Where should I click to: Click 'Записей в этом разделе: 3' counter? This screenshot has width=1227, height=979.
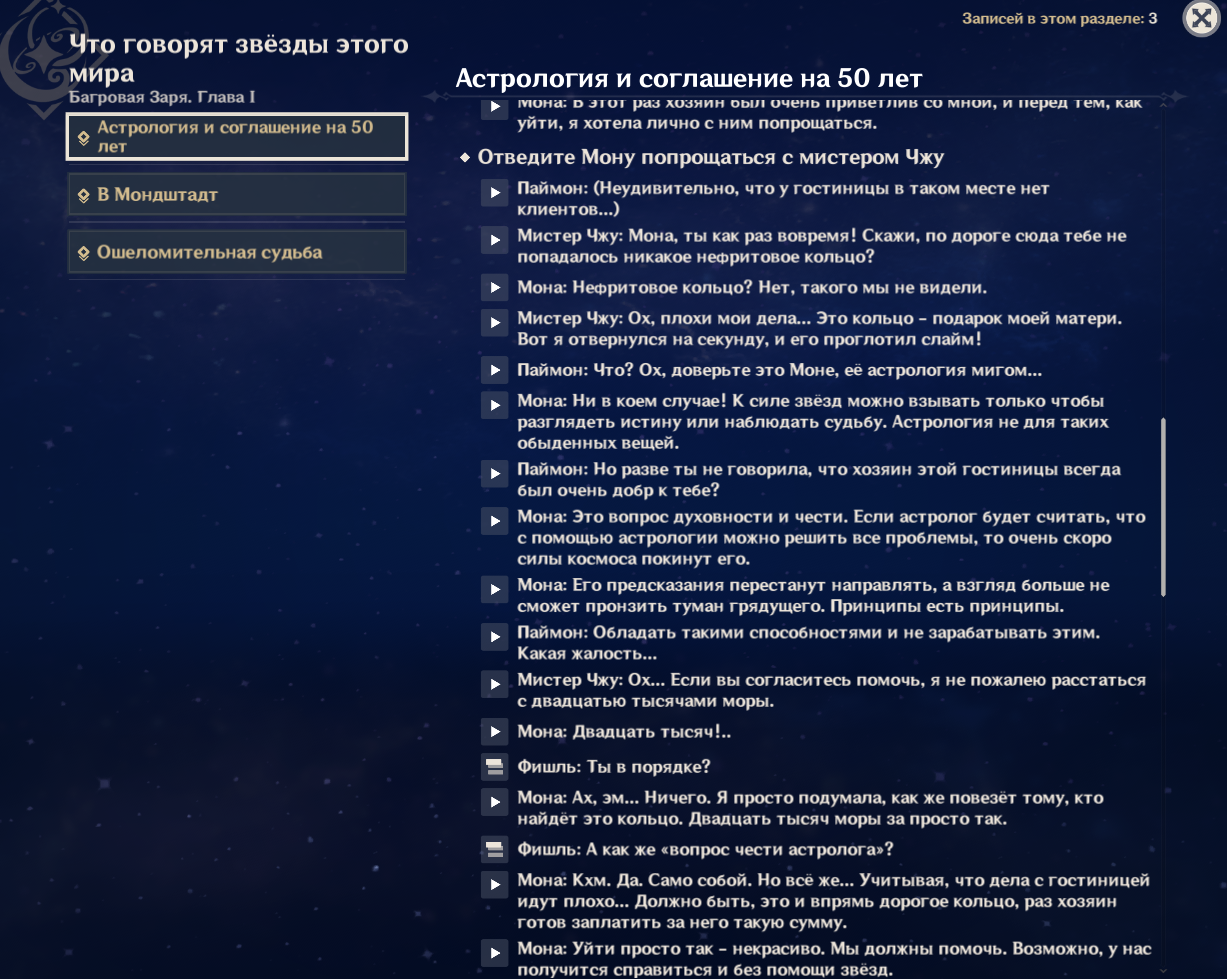coord(1060,18)
